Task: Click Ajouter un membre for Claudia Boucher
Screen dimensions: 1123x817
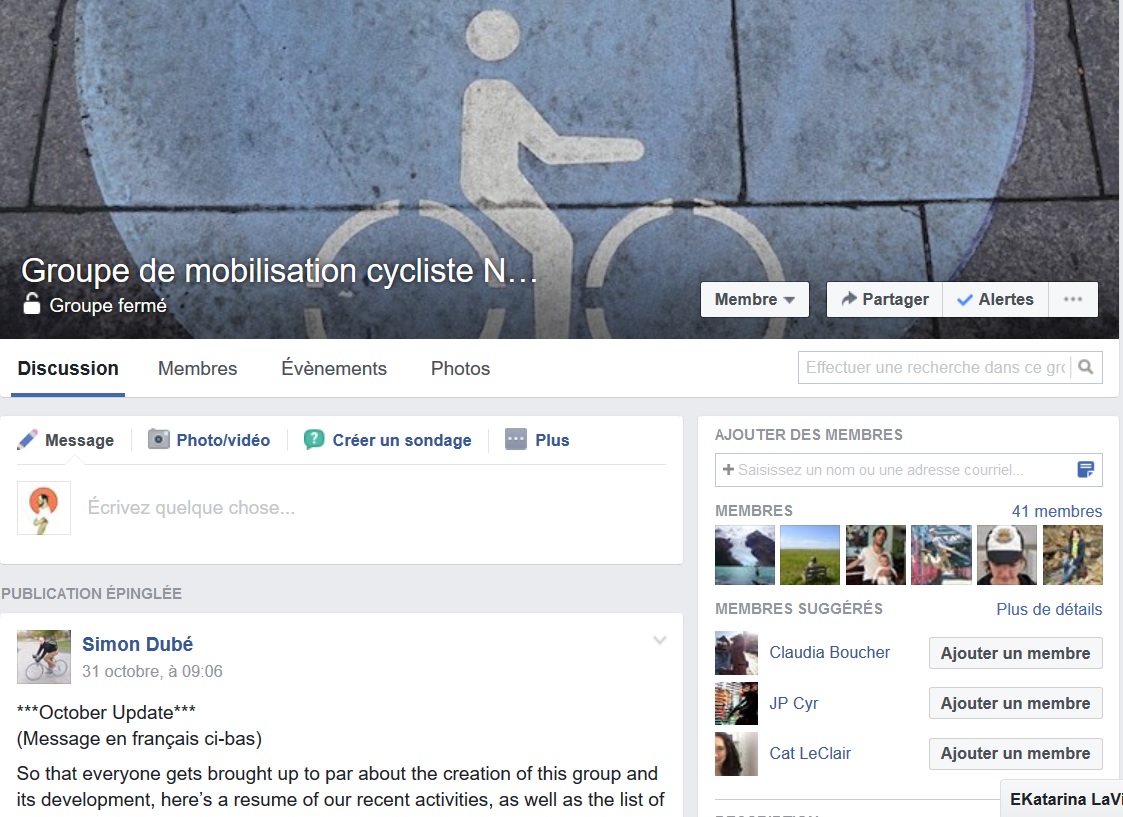Action: pyautogui.click(x=1016, y=653)
